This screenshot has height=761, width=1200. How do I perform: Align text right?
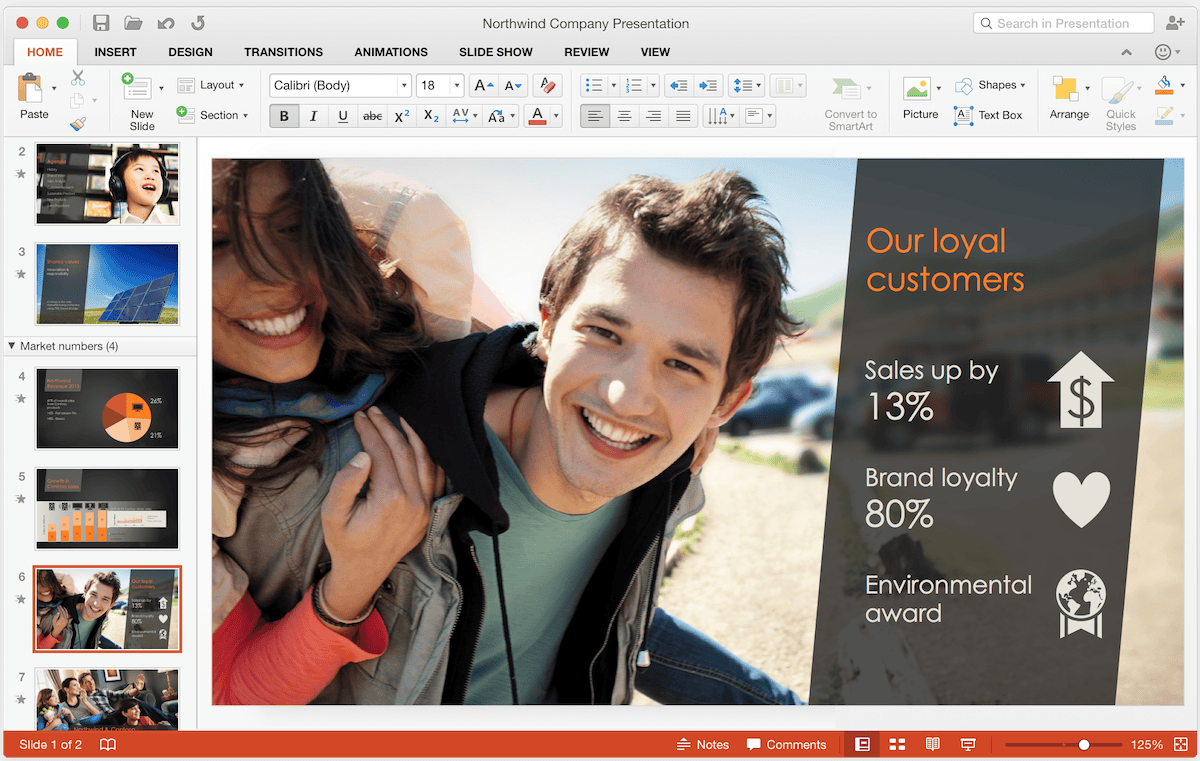click(x=654, y=116)
